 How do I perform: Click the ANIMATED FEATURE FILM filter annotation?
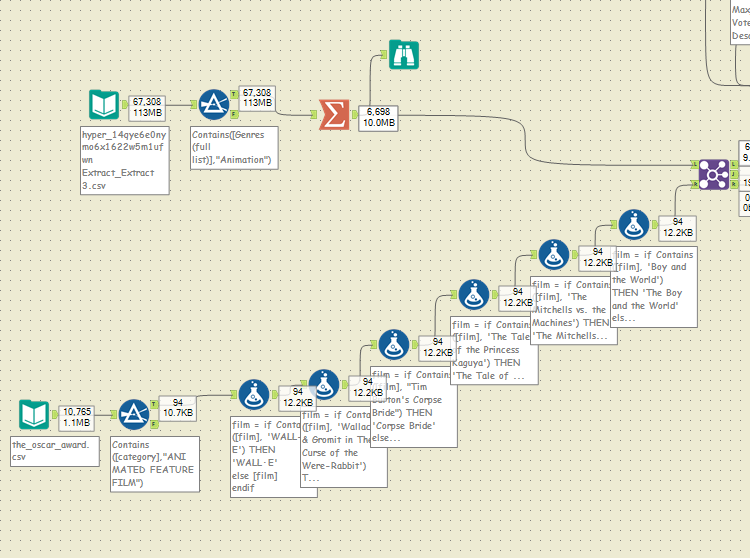[x=155, y=464]
